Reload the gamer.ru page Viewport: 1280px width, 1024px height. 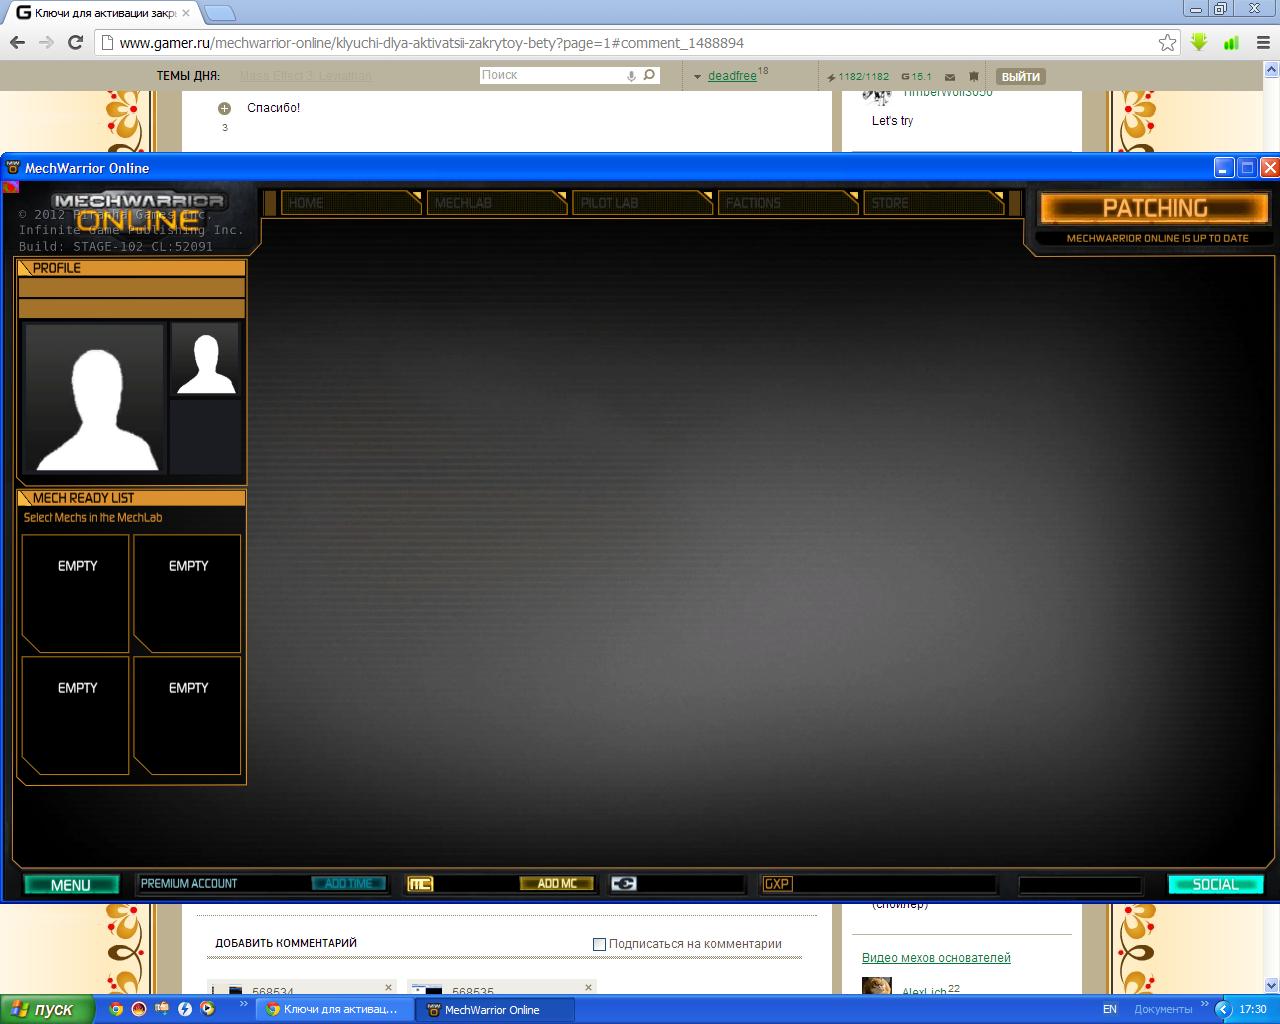tap(75, 42)
